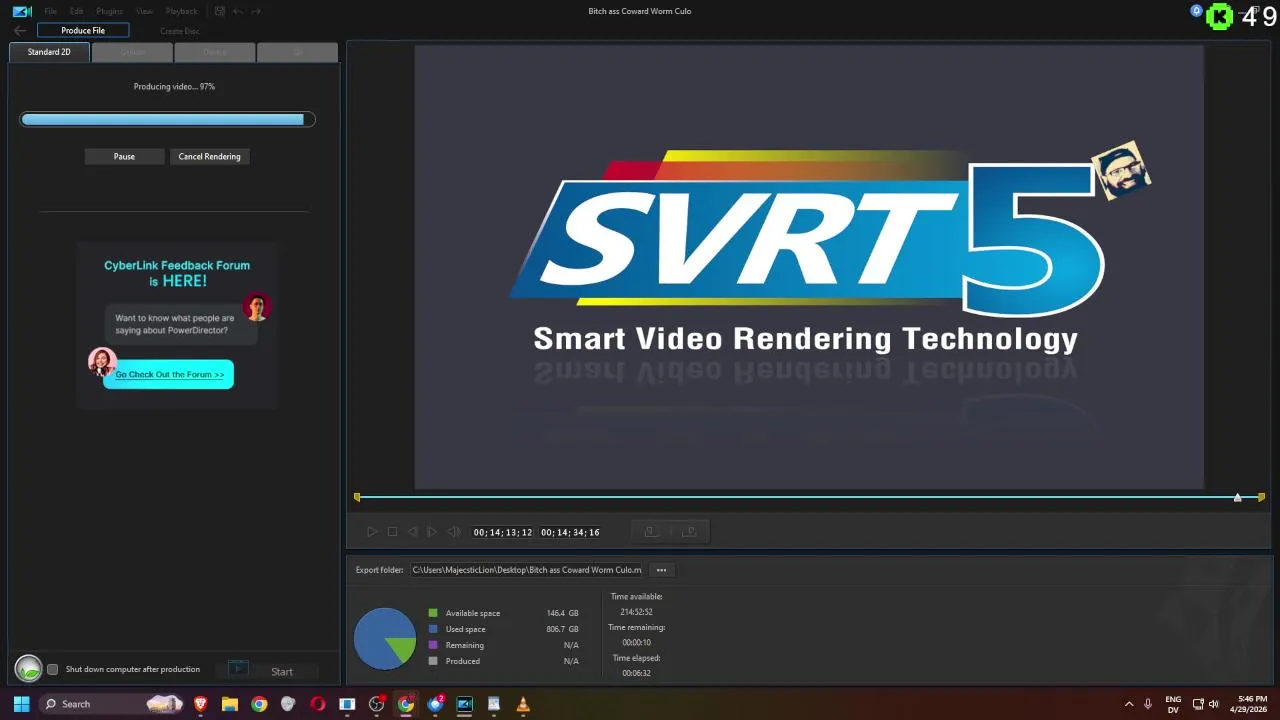Open Opera browser from taskbar
Image resolution: width=1280 pixels, height=720 pixels.
[x=318, y=704]
